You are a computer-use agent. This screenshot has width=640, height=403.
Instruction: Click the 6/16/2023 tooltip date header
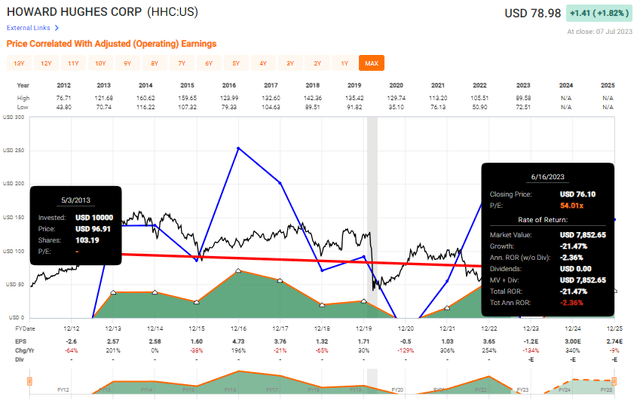pyautogui.click(x=547, y=177)
